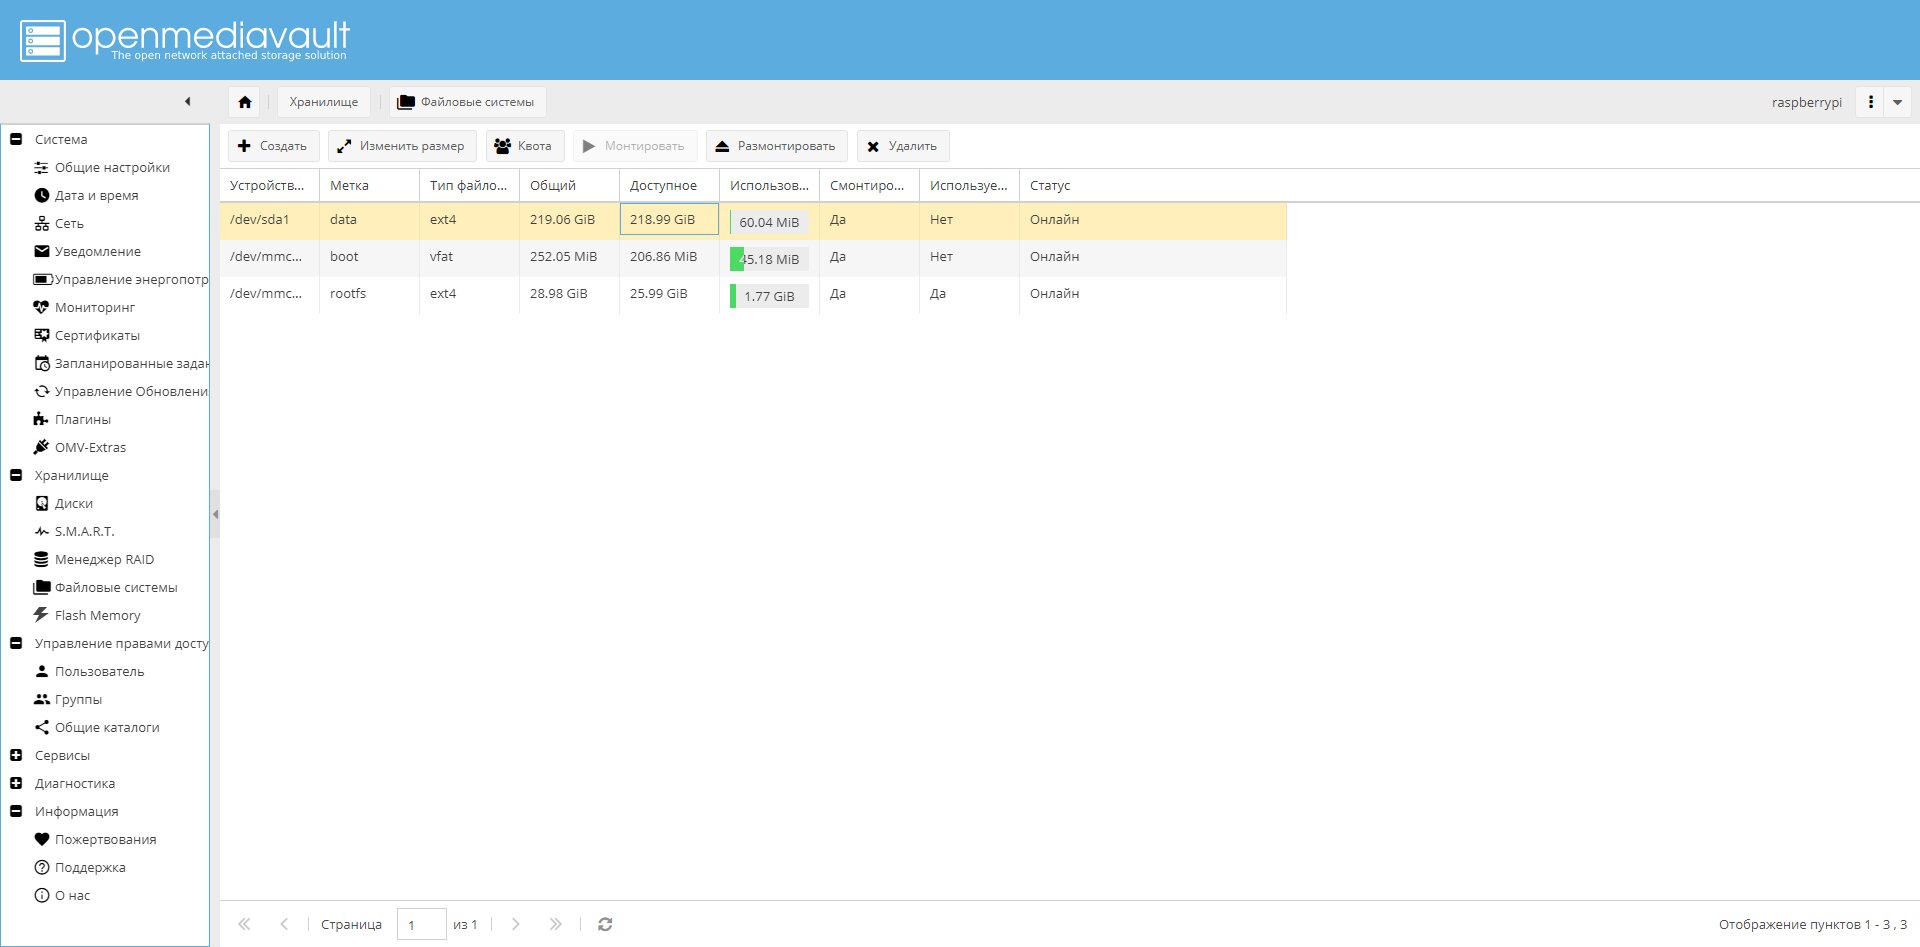The height and width of the screenshot is (947, 1920).
Task: Click the refresh icon in pagination bar
Action: 605,924
